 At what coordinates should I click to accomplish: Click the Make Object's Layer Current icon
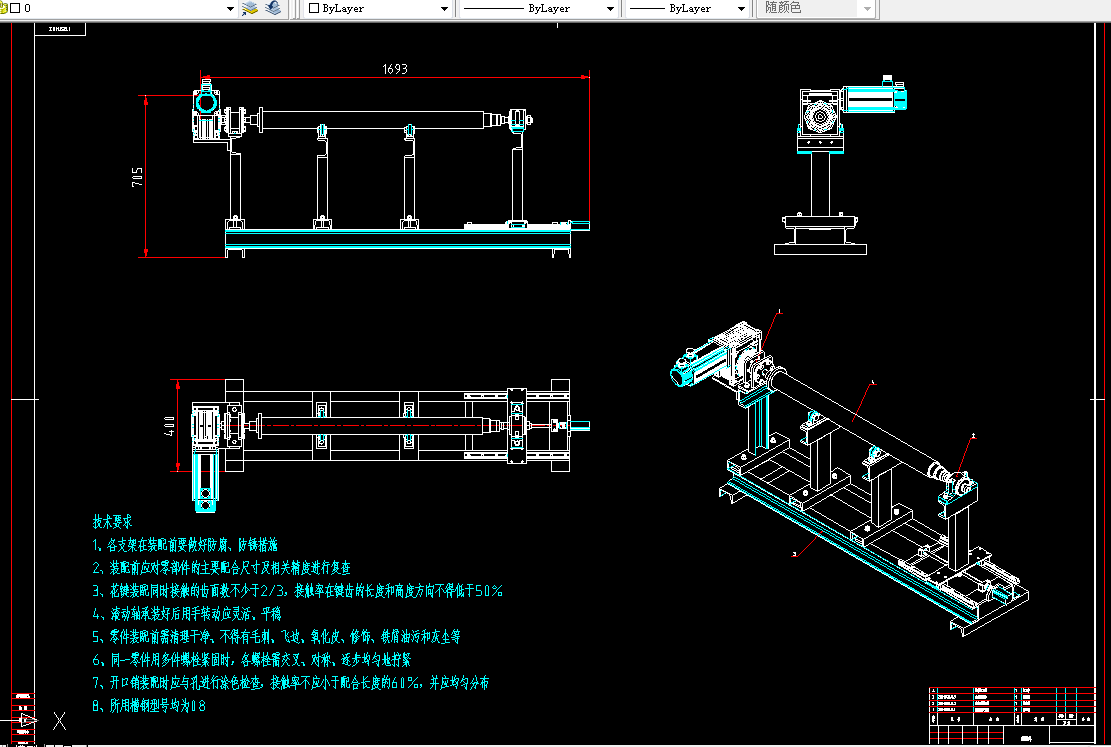pos(249,9)
